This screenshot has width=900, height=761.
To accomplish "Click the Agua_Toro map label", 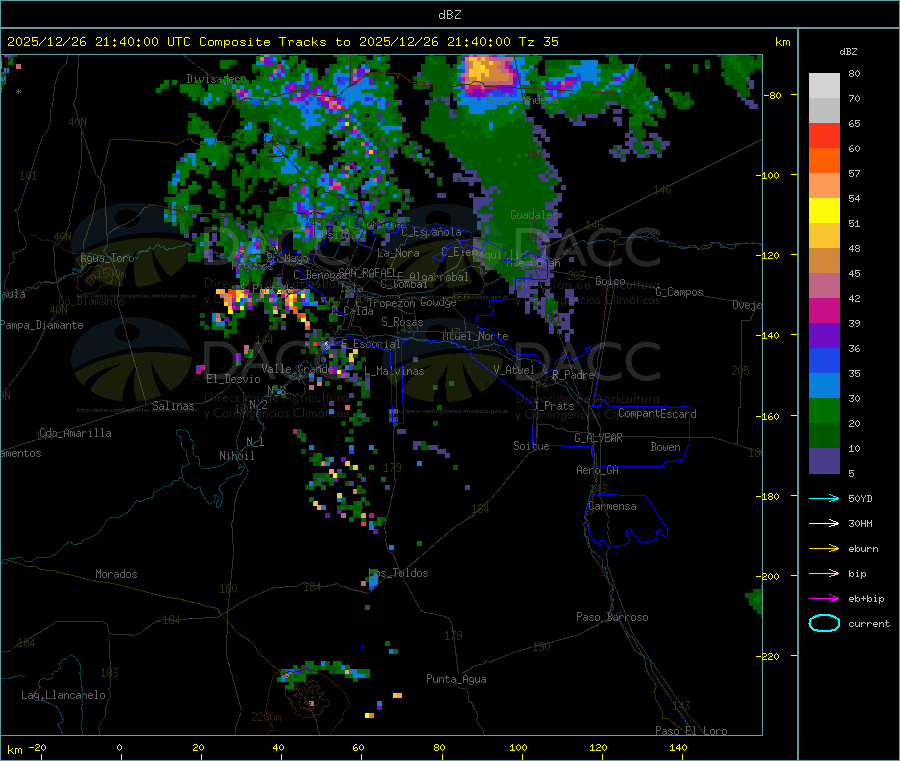I will (107, 258).
